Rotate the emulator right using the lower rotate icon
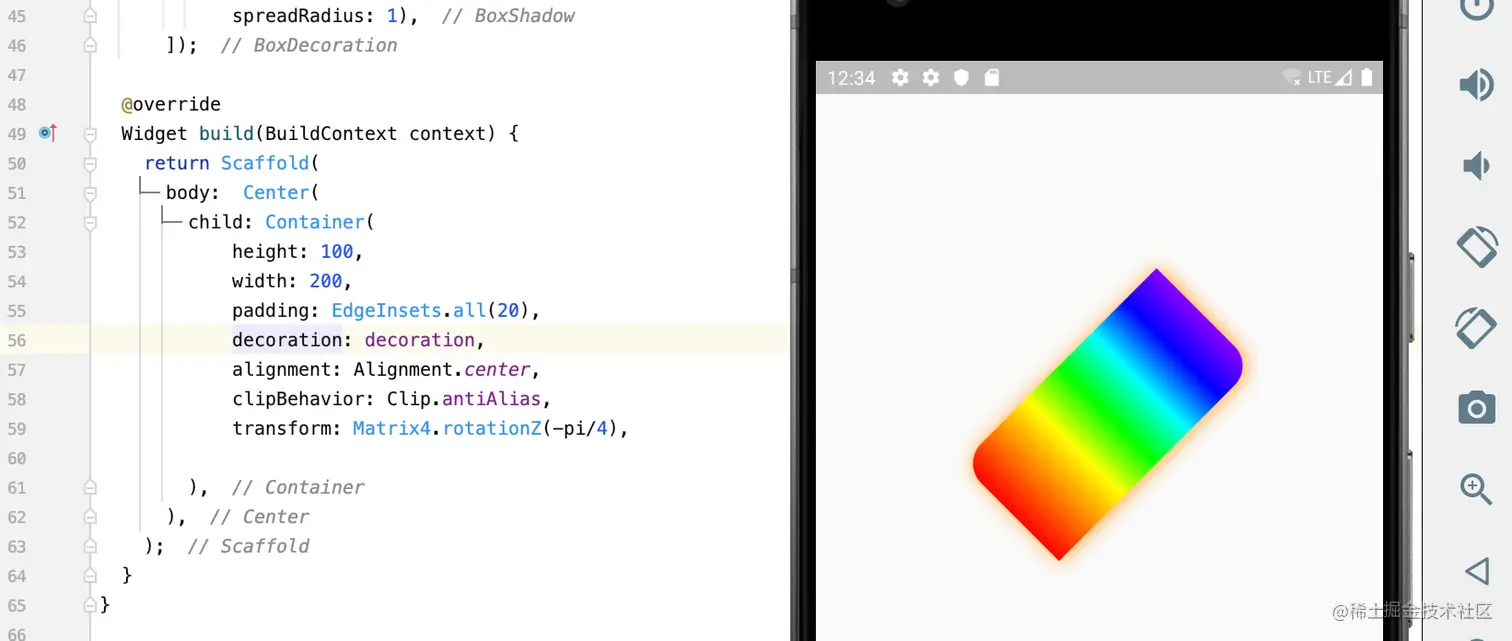The width and height of the screenshot is (1512, 641). 1477,327
